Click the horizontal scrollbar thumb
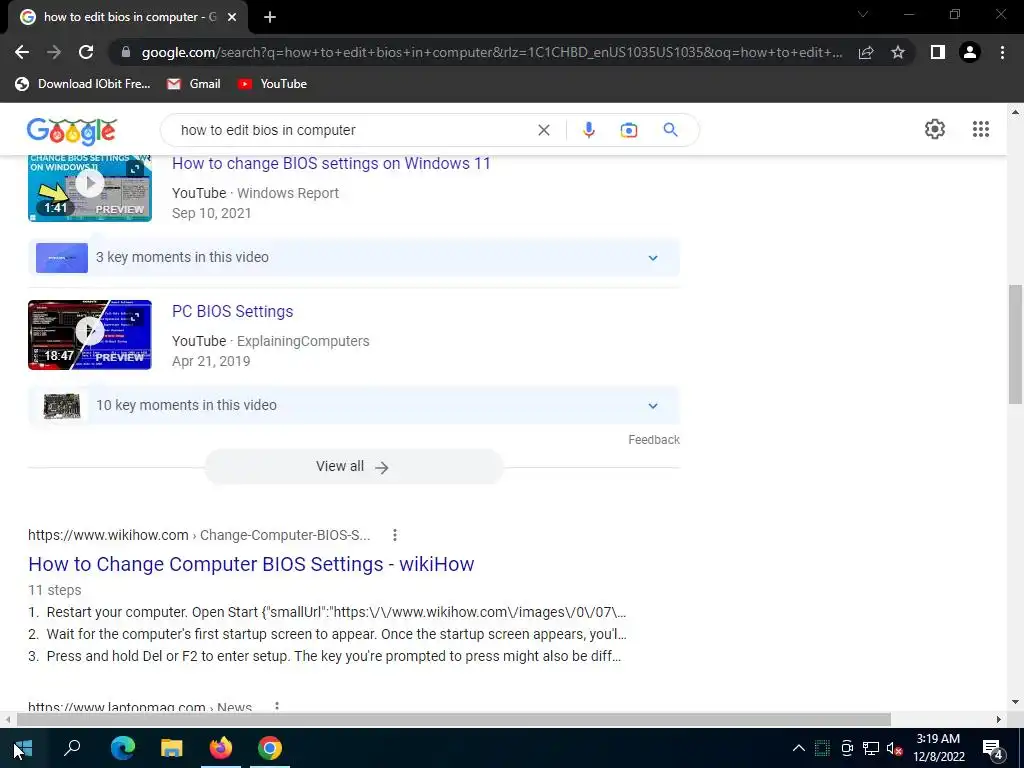The image size is (1024, 768). click(454, 719)
